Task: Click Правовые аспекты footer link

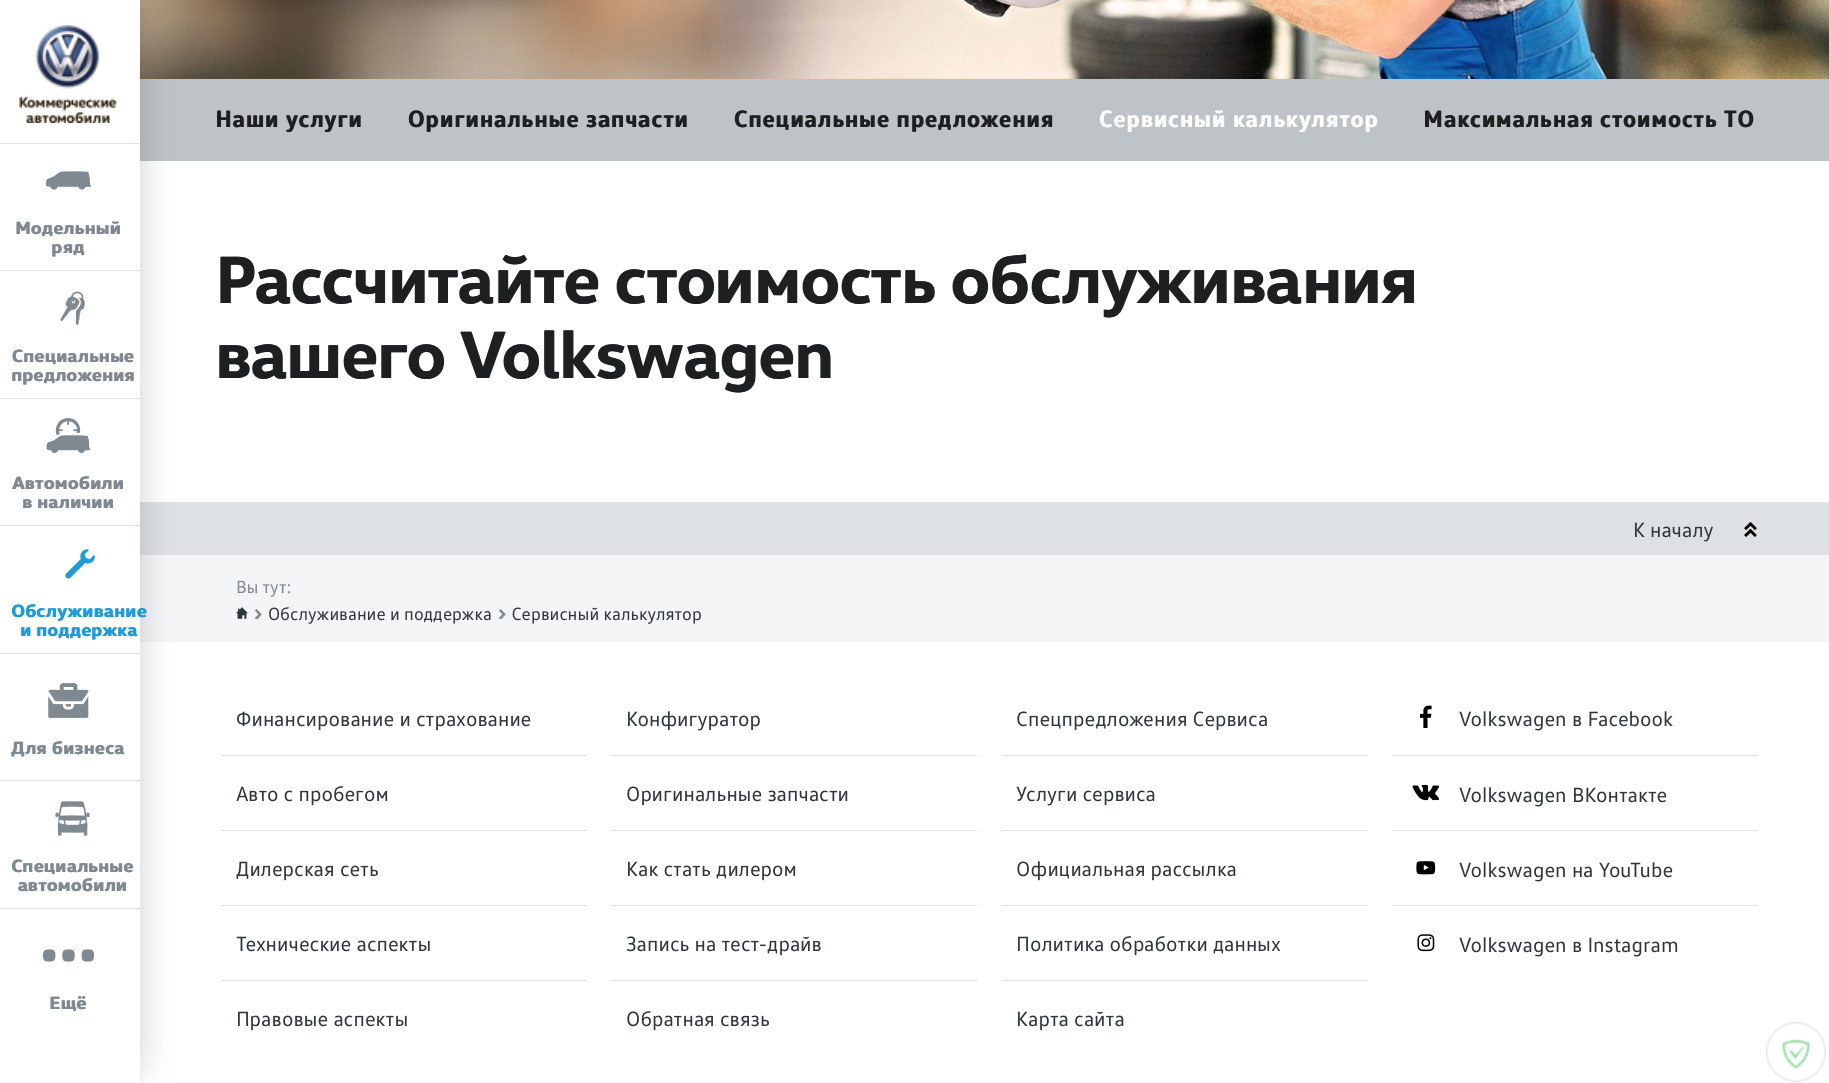Action: [322, 1019]
